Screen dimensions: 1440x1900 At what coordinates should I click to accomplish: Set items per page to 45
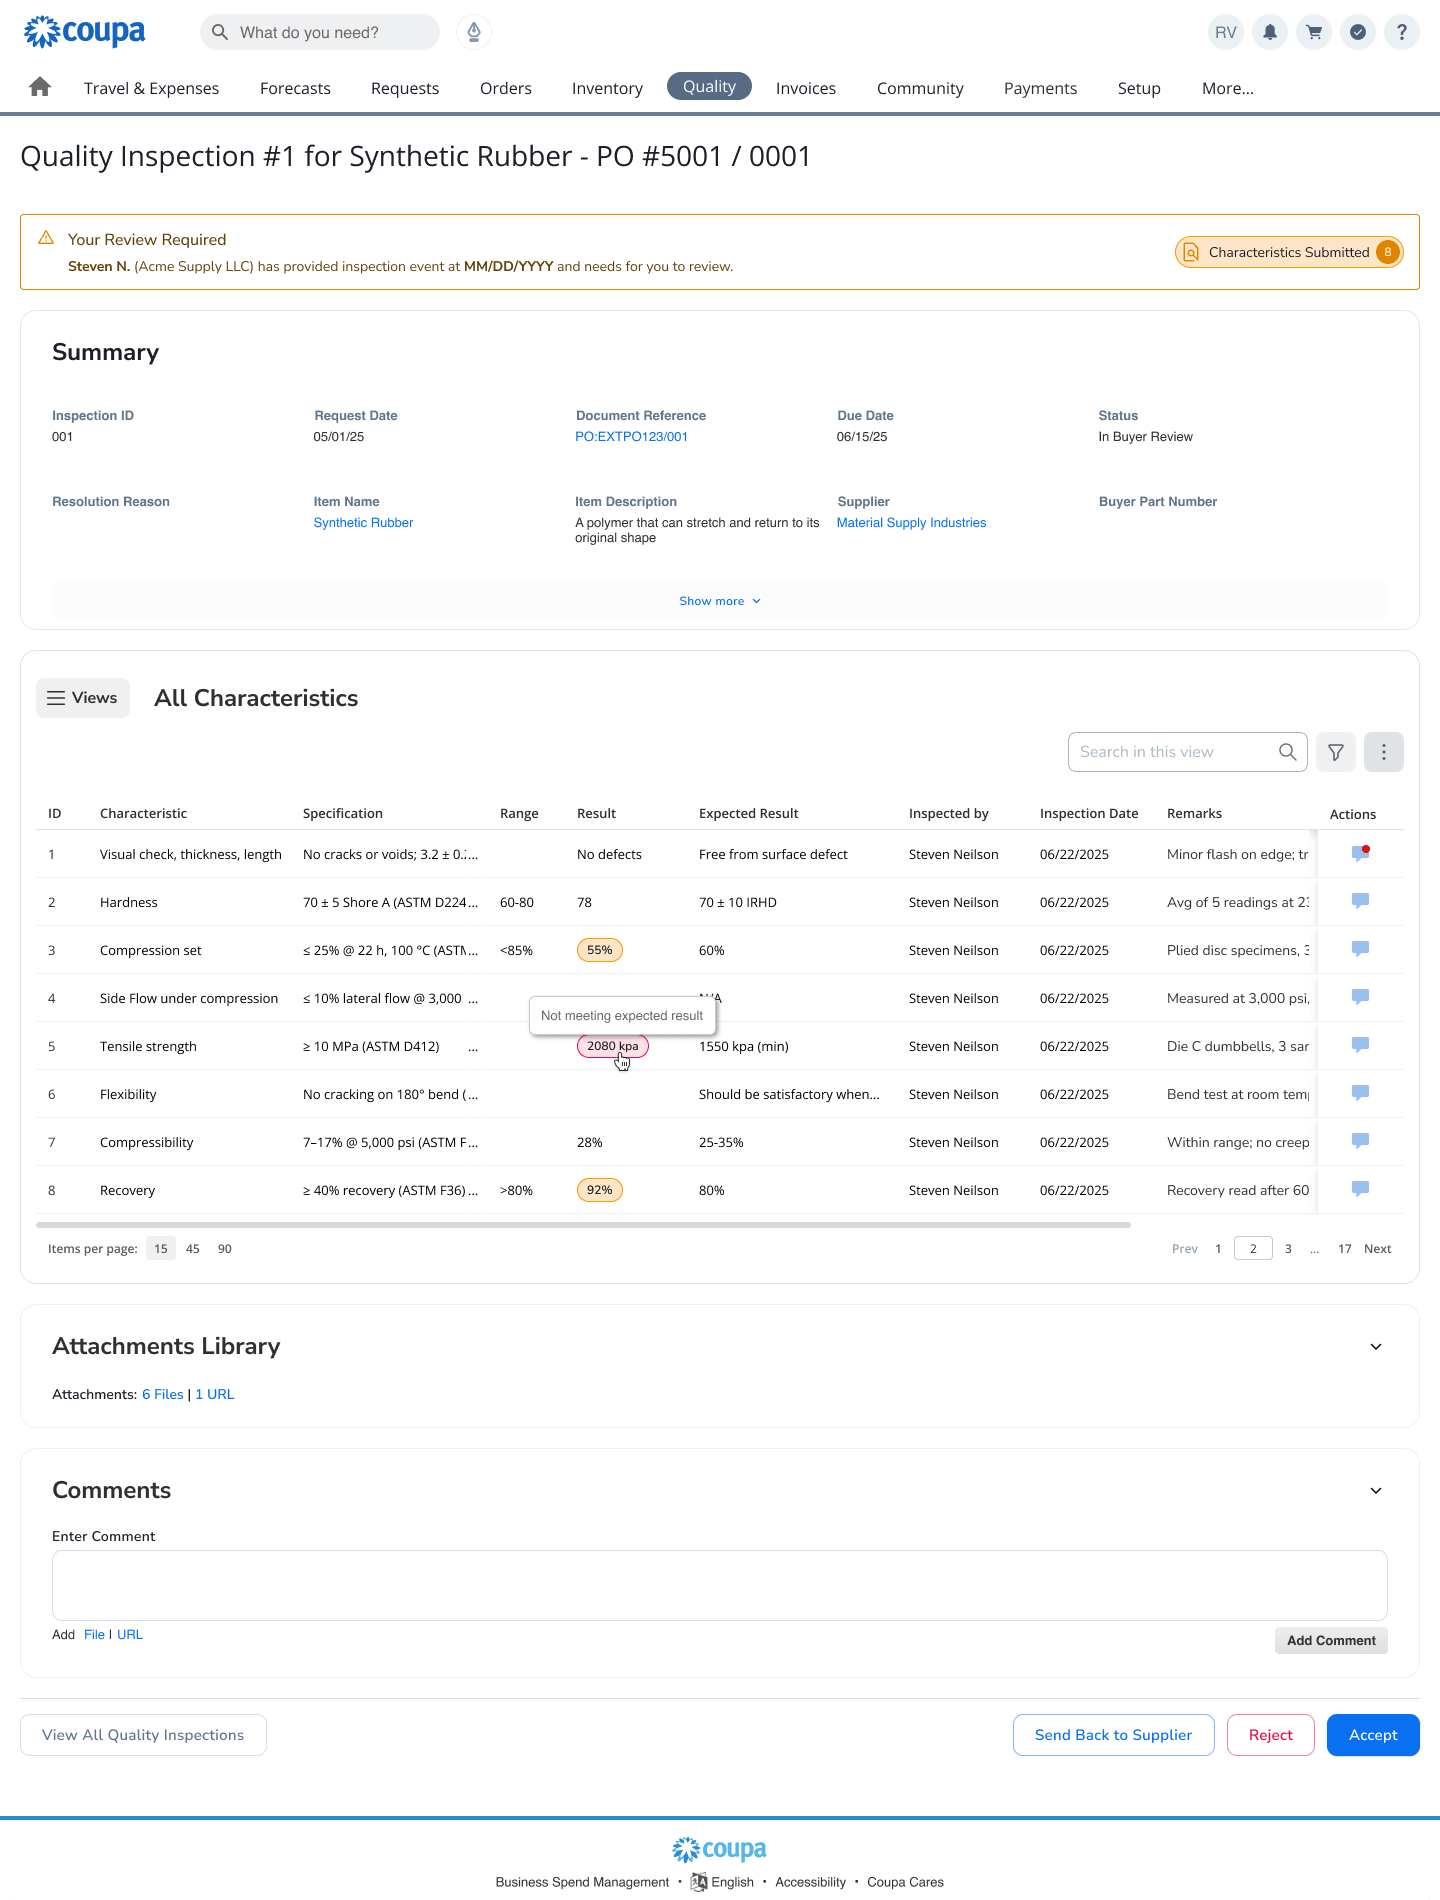pos(193,1248)
